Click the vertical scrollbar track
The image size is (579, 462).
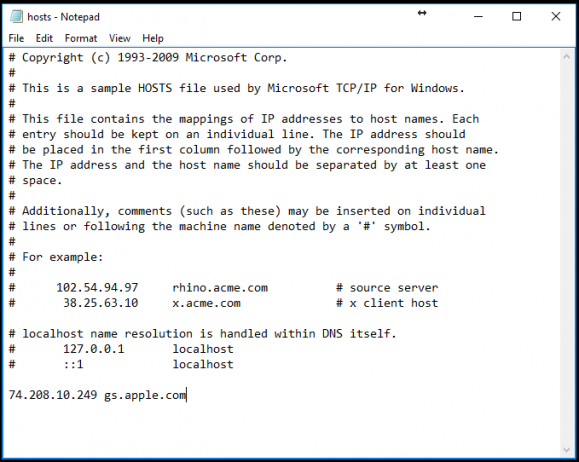tap(566, 253)
